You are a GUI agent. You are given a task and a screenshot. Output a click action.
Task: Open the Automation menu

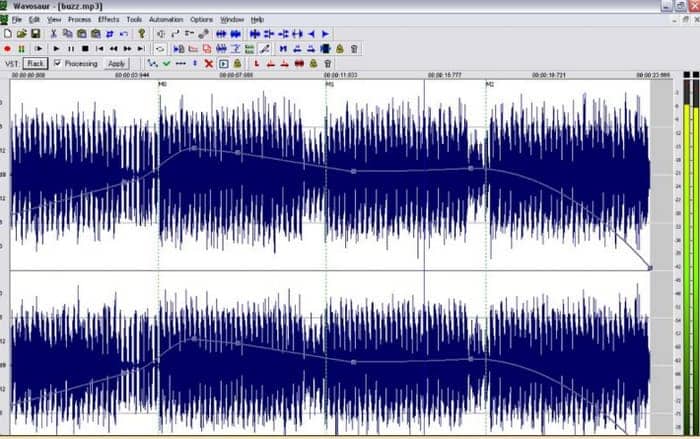coord(166,19)
